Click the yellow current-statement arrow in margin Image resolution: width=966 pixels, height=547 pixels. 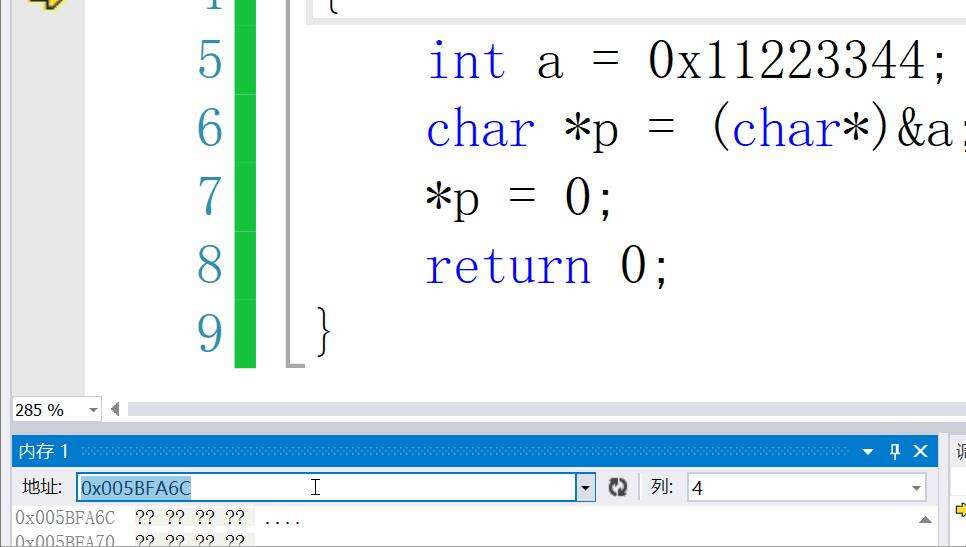pyautogui.click(x=45, y=4)
